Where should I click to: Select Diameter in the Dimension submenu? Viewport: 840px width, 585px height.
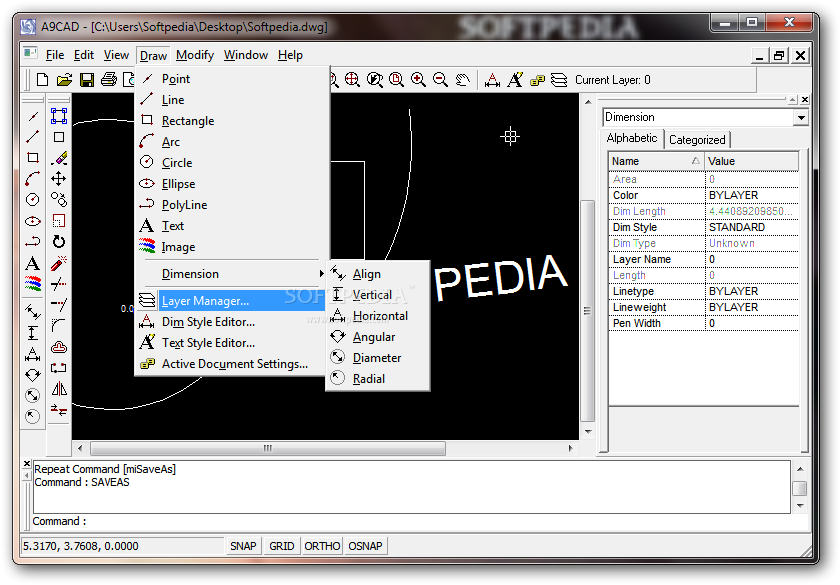click(x=378, y=358)
